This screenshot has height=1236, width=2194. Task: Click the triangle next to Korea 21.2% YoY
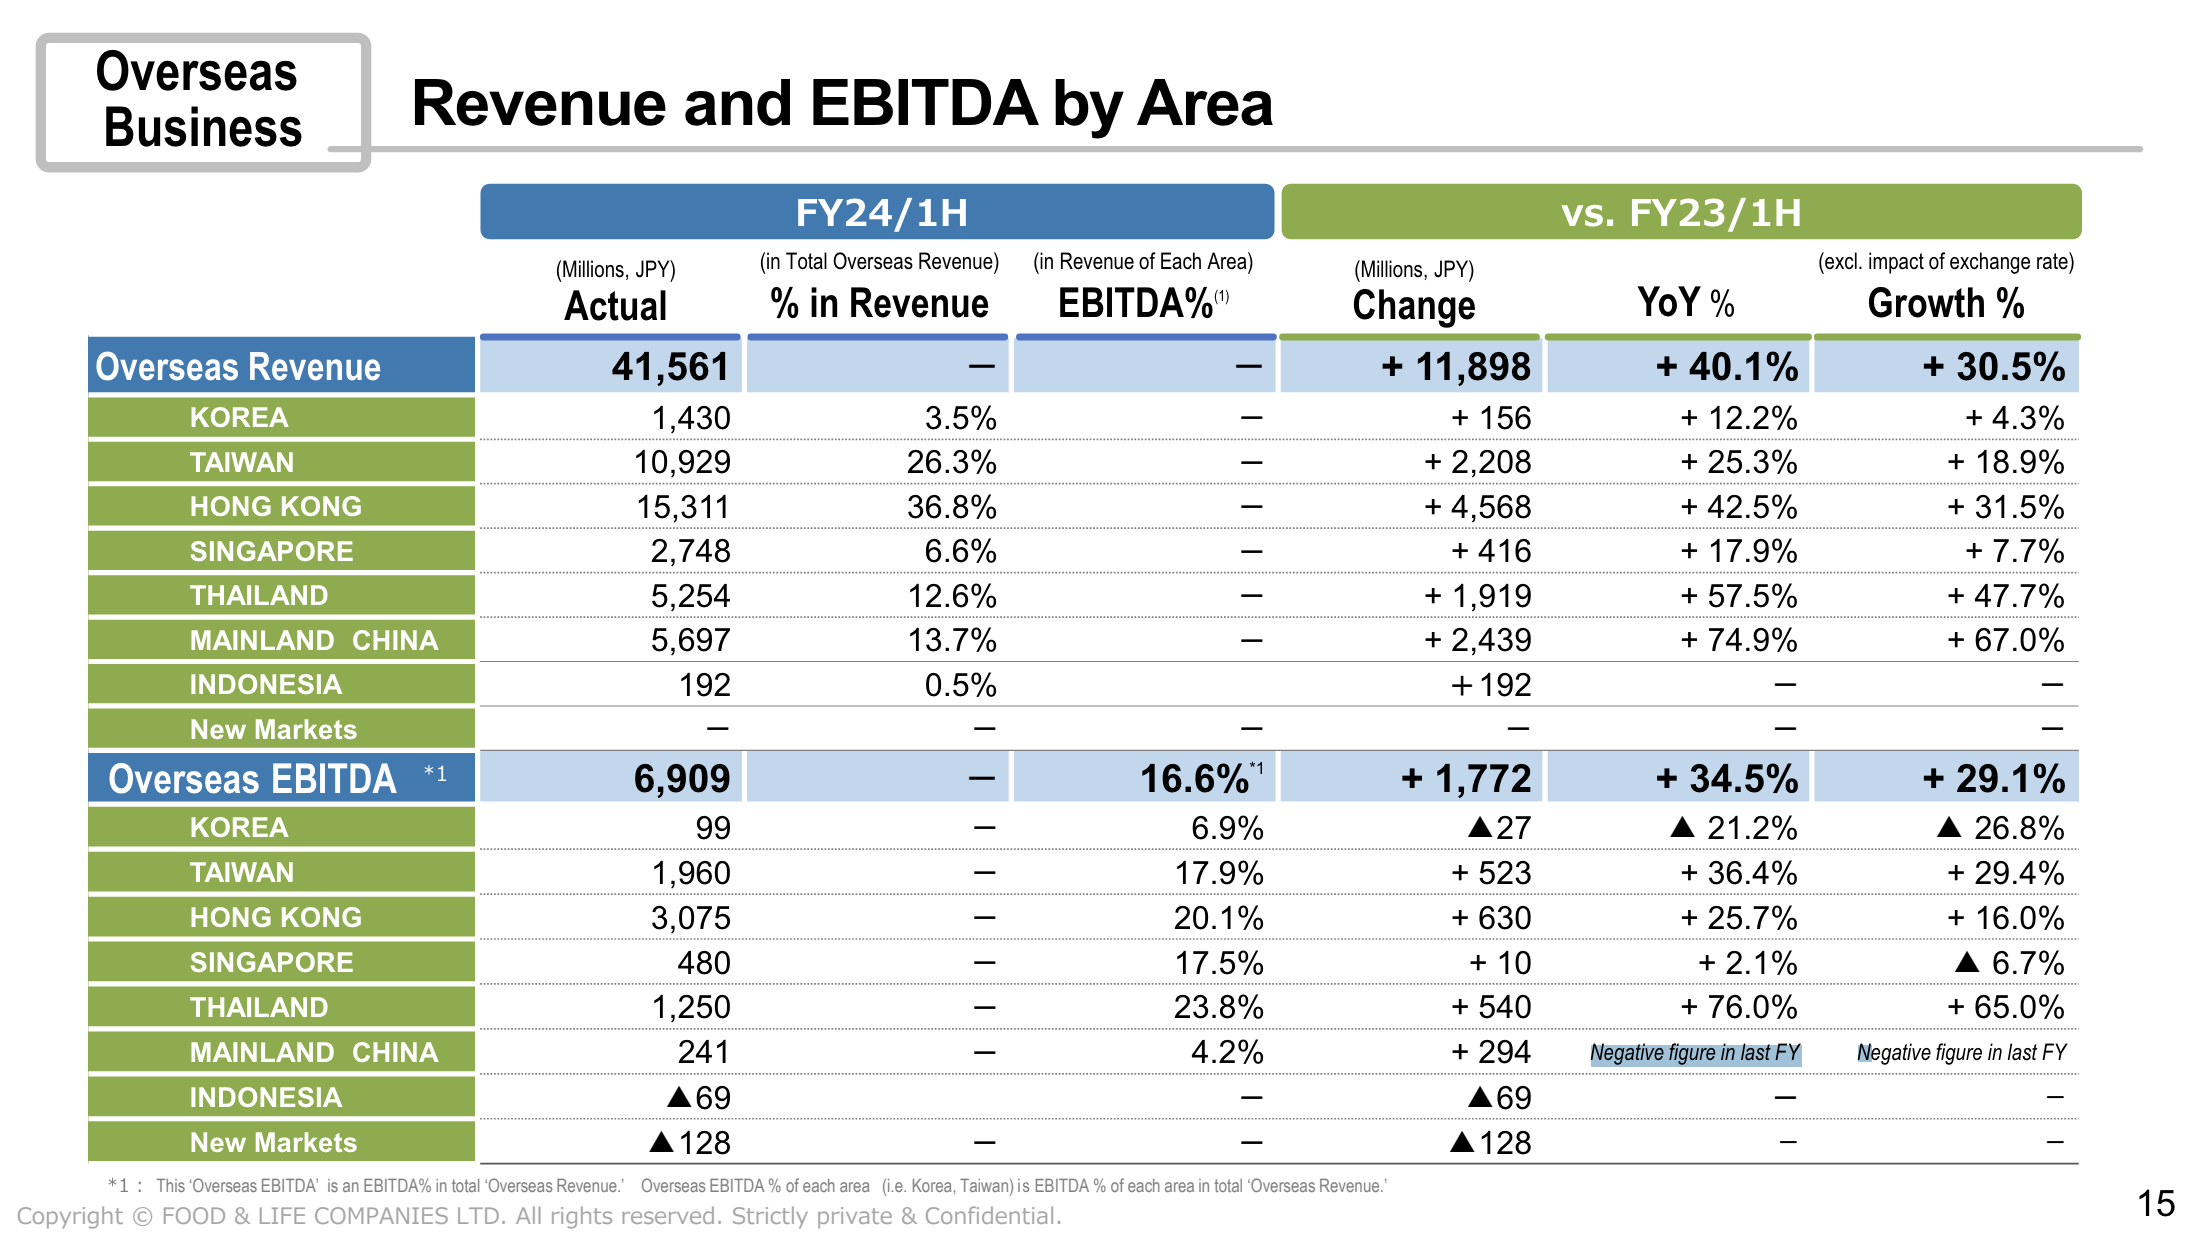tap(1683, 827)
